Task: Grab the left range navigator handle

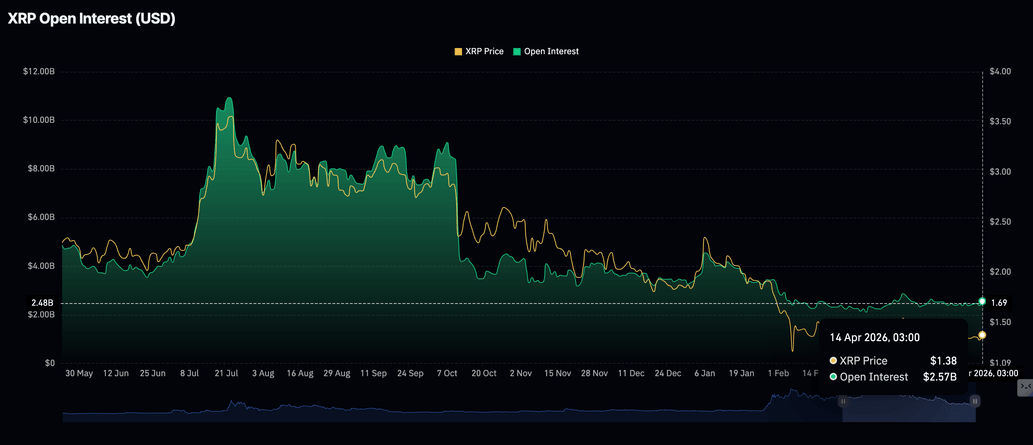Action: point(842,401)
